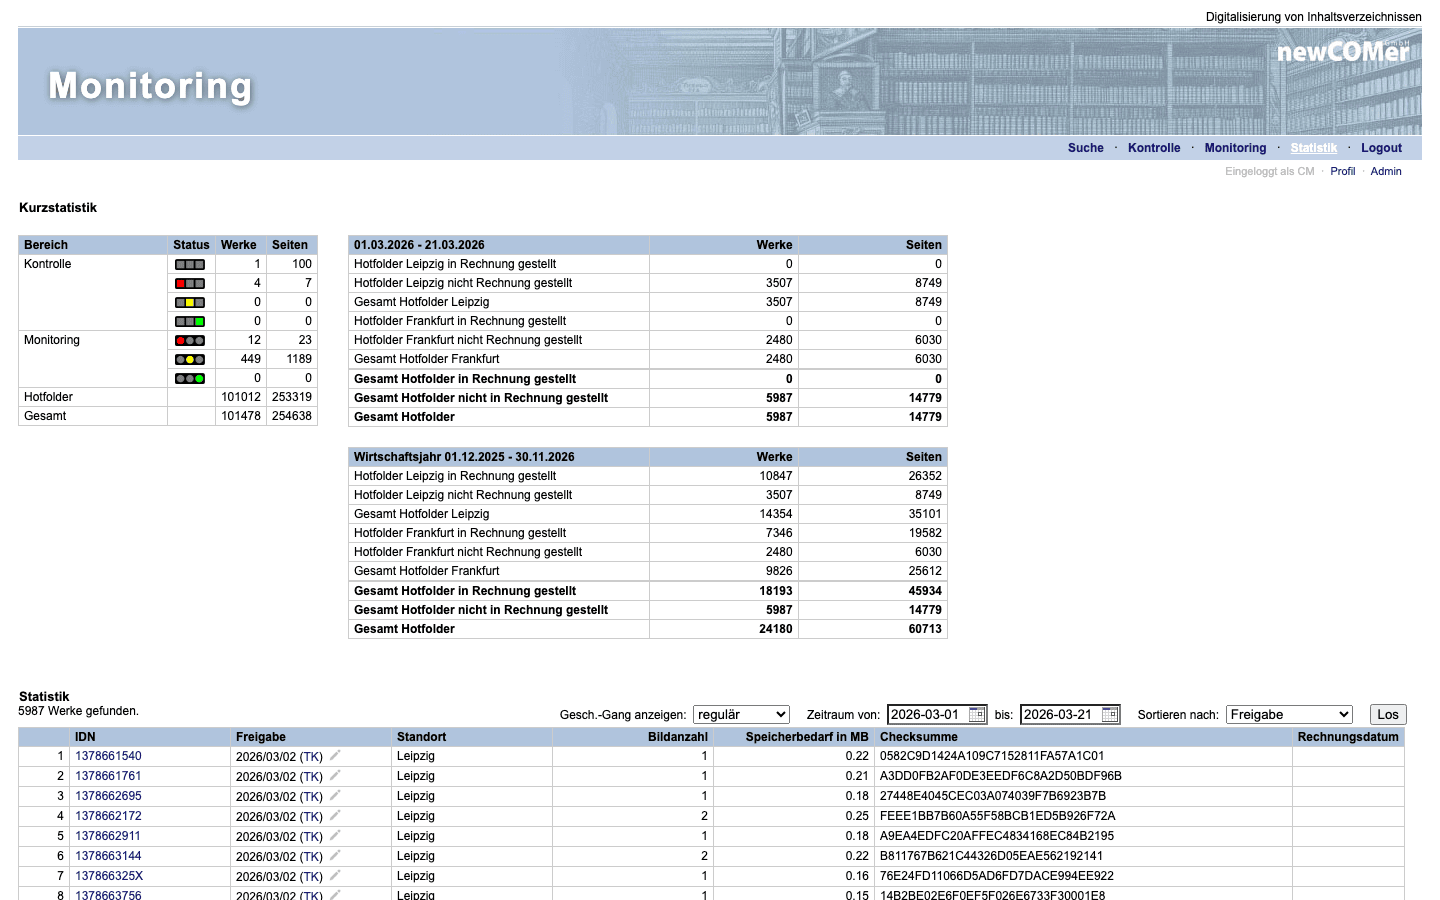1440x900 pixels.
Task: Open calendar picker for the bis date
Action: (x=1110, y=715)
